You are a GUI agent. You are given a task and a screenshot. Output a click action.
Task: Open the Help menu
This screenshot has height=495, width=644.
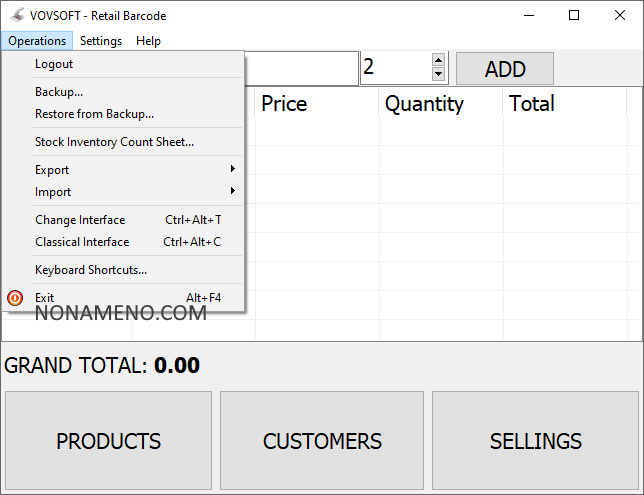148,41
